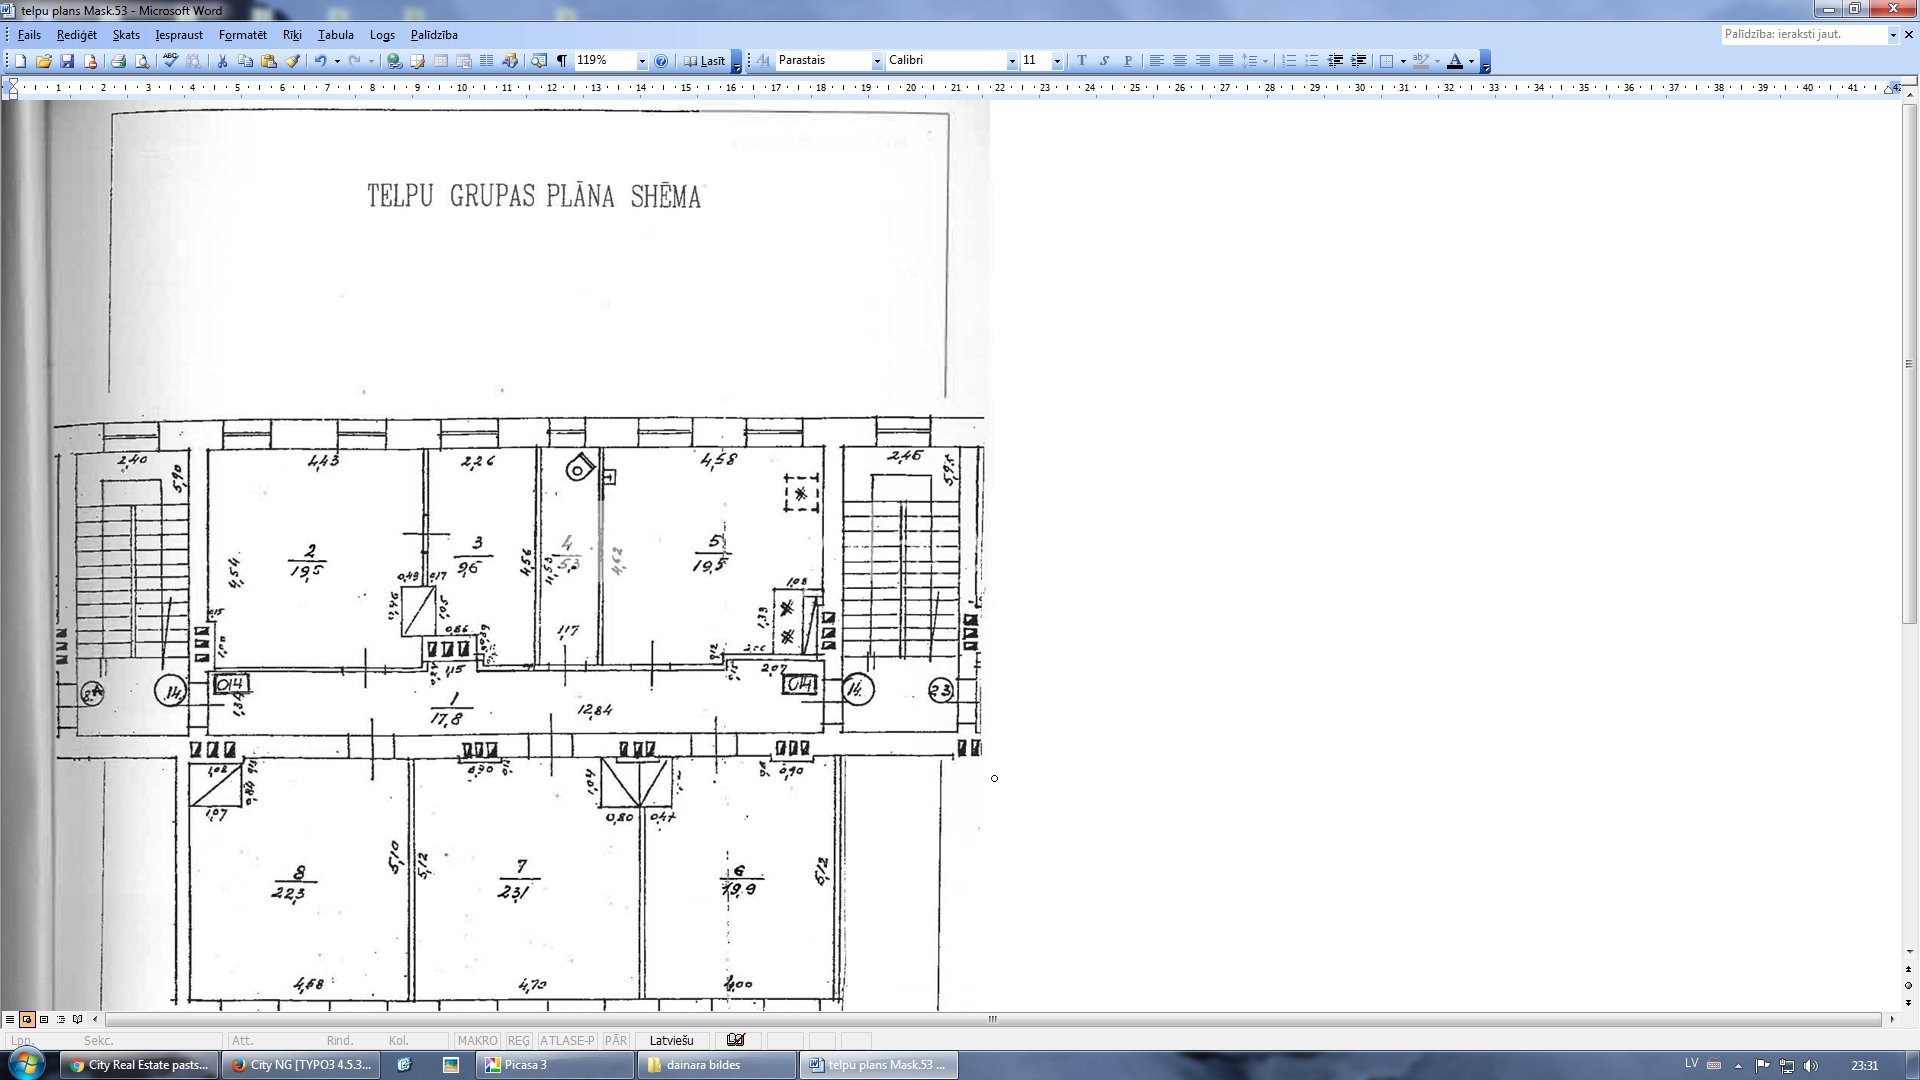Click the Save disk icon
The image size is (1920, 1080).
[x=67, y=61]
